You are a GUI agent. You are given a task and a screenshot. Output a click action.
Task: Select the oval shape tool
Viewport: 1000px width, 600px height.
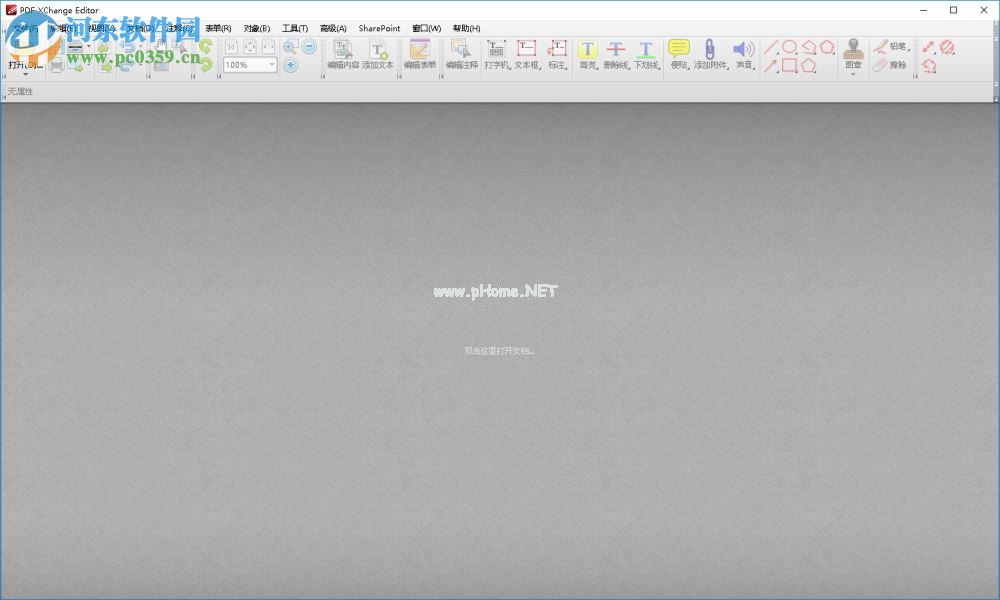coord(790,47)
